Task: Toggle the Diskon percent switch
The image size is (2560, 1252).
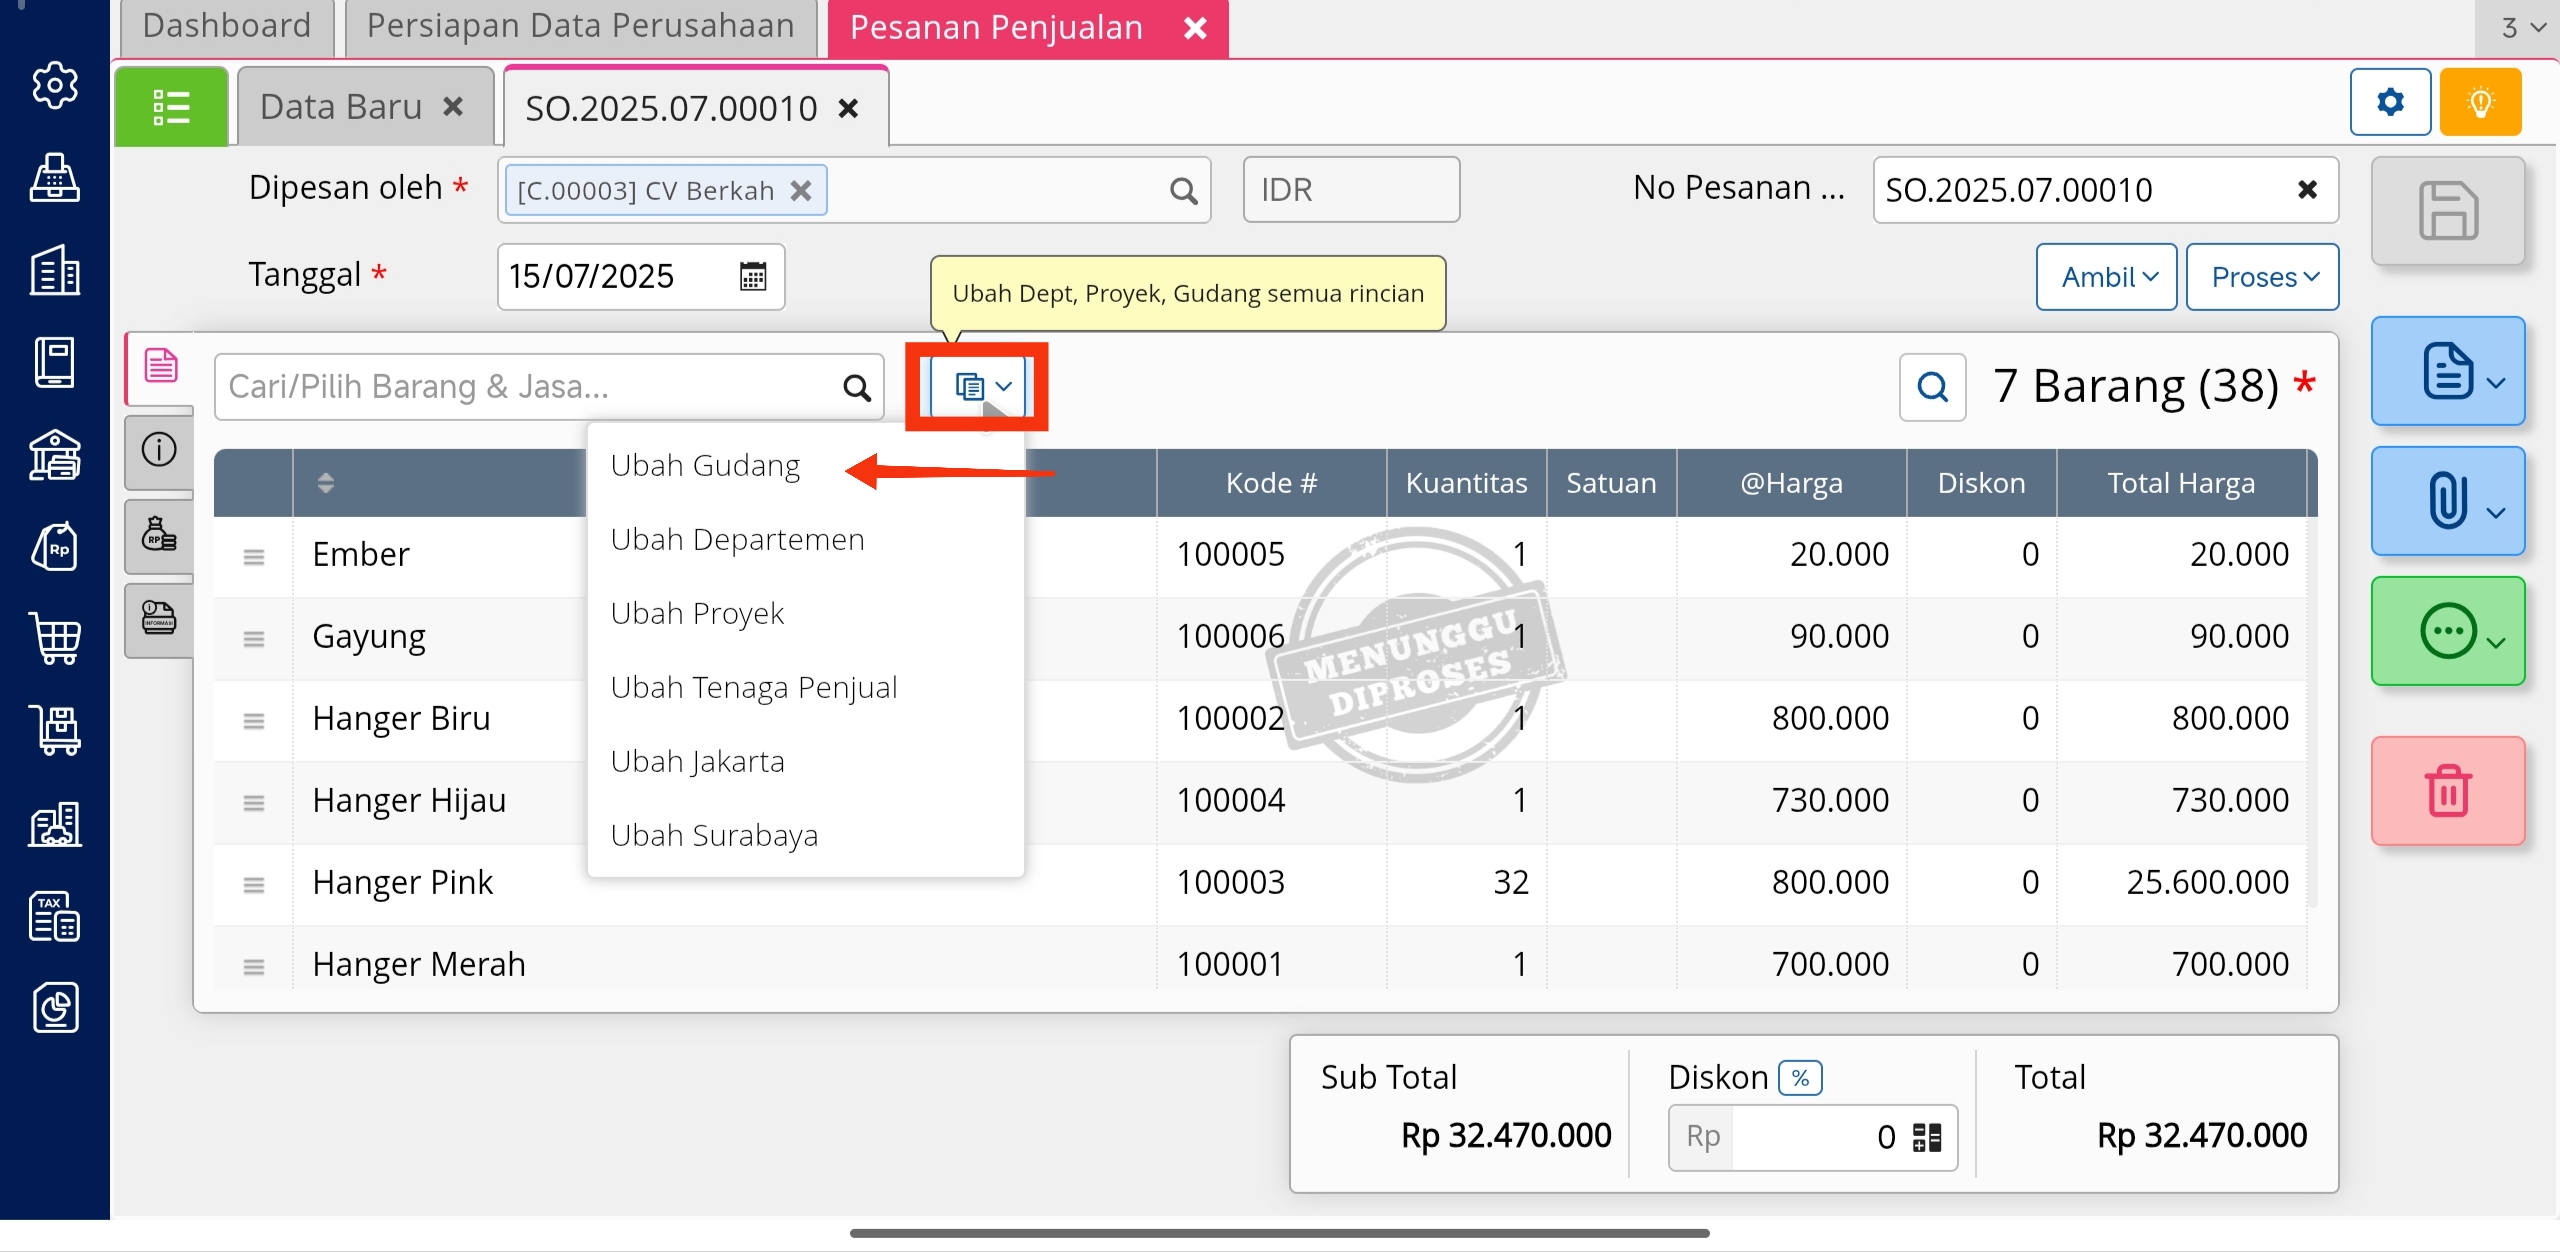Action: (x=1800, y=1078)
